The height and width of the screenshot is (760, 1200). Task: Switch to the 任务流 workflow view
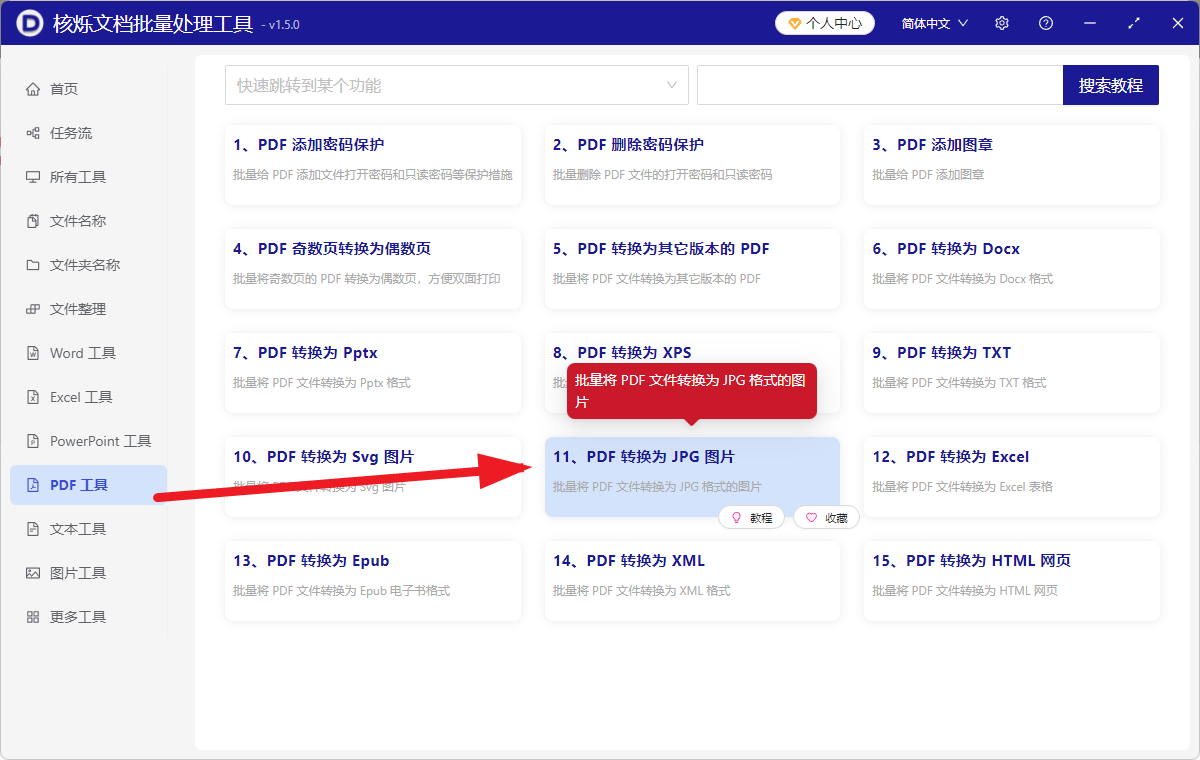[x=78, y=132]
